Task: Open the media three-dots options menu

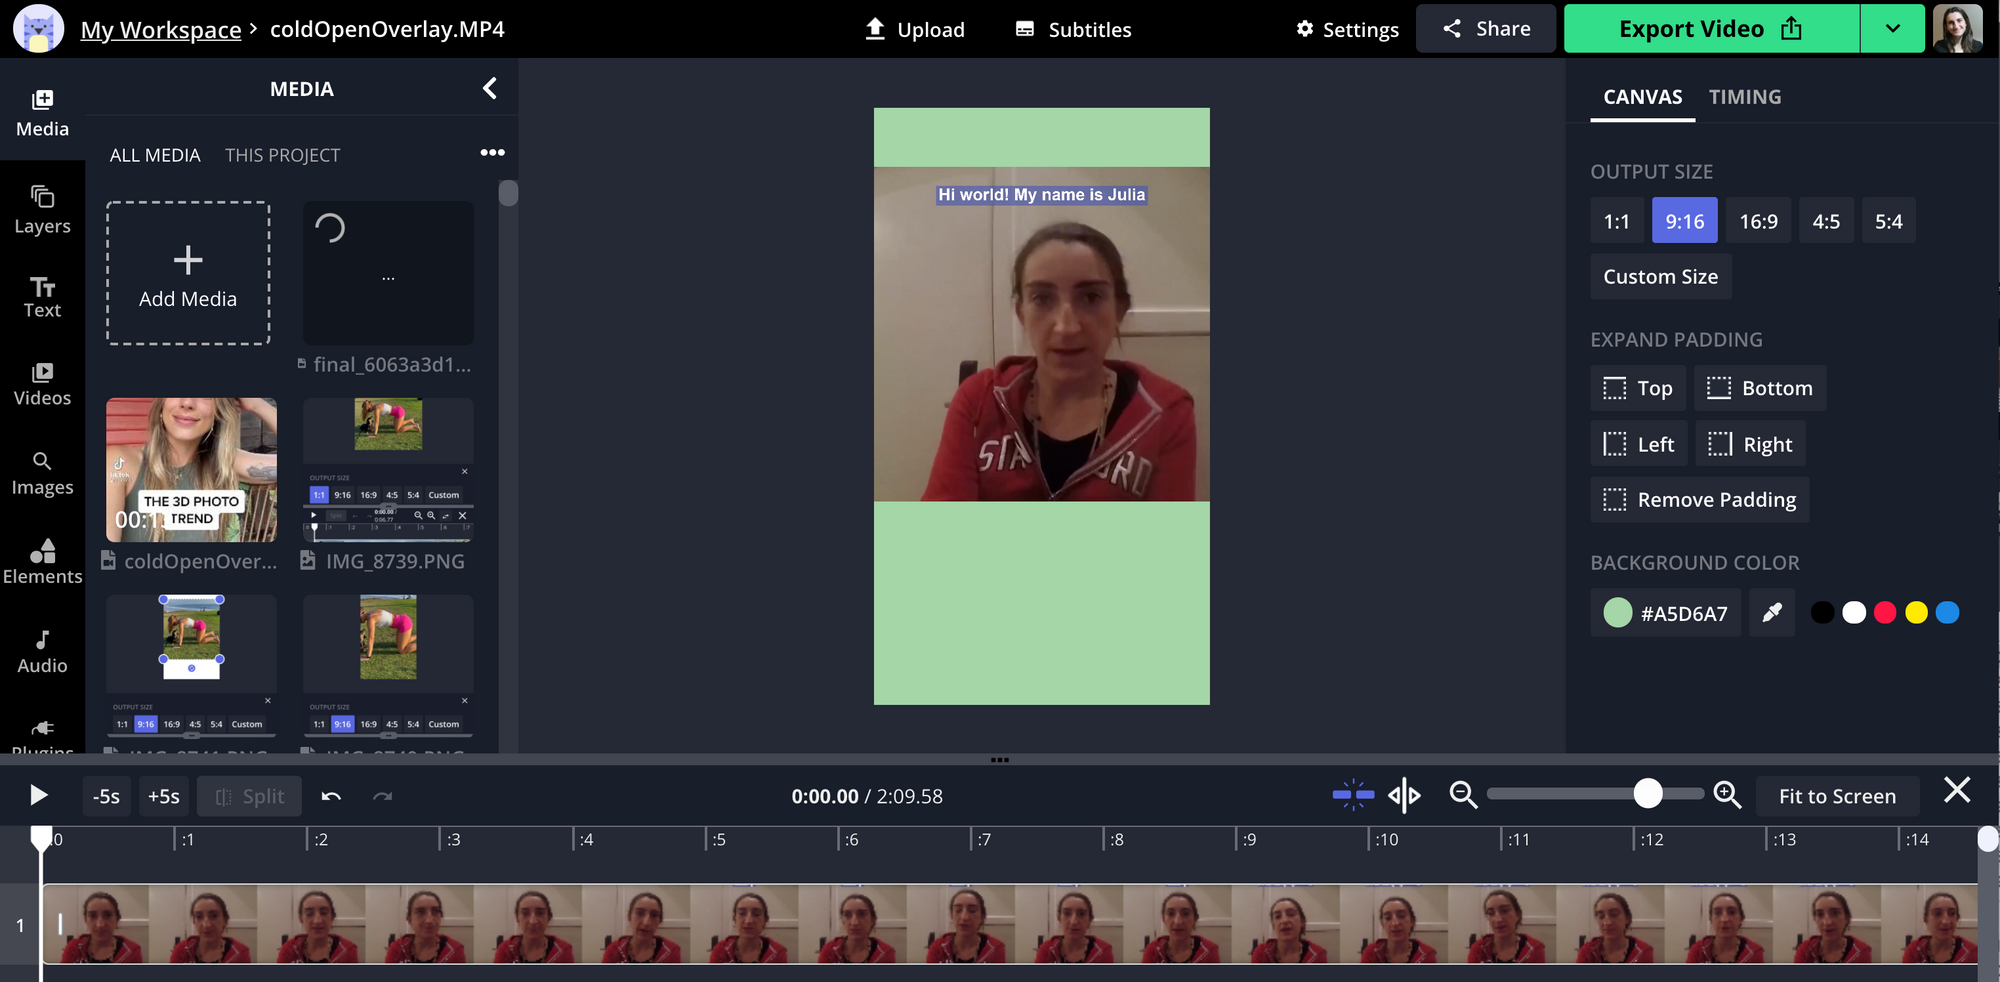Action: point(492,153)
